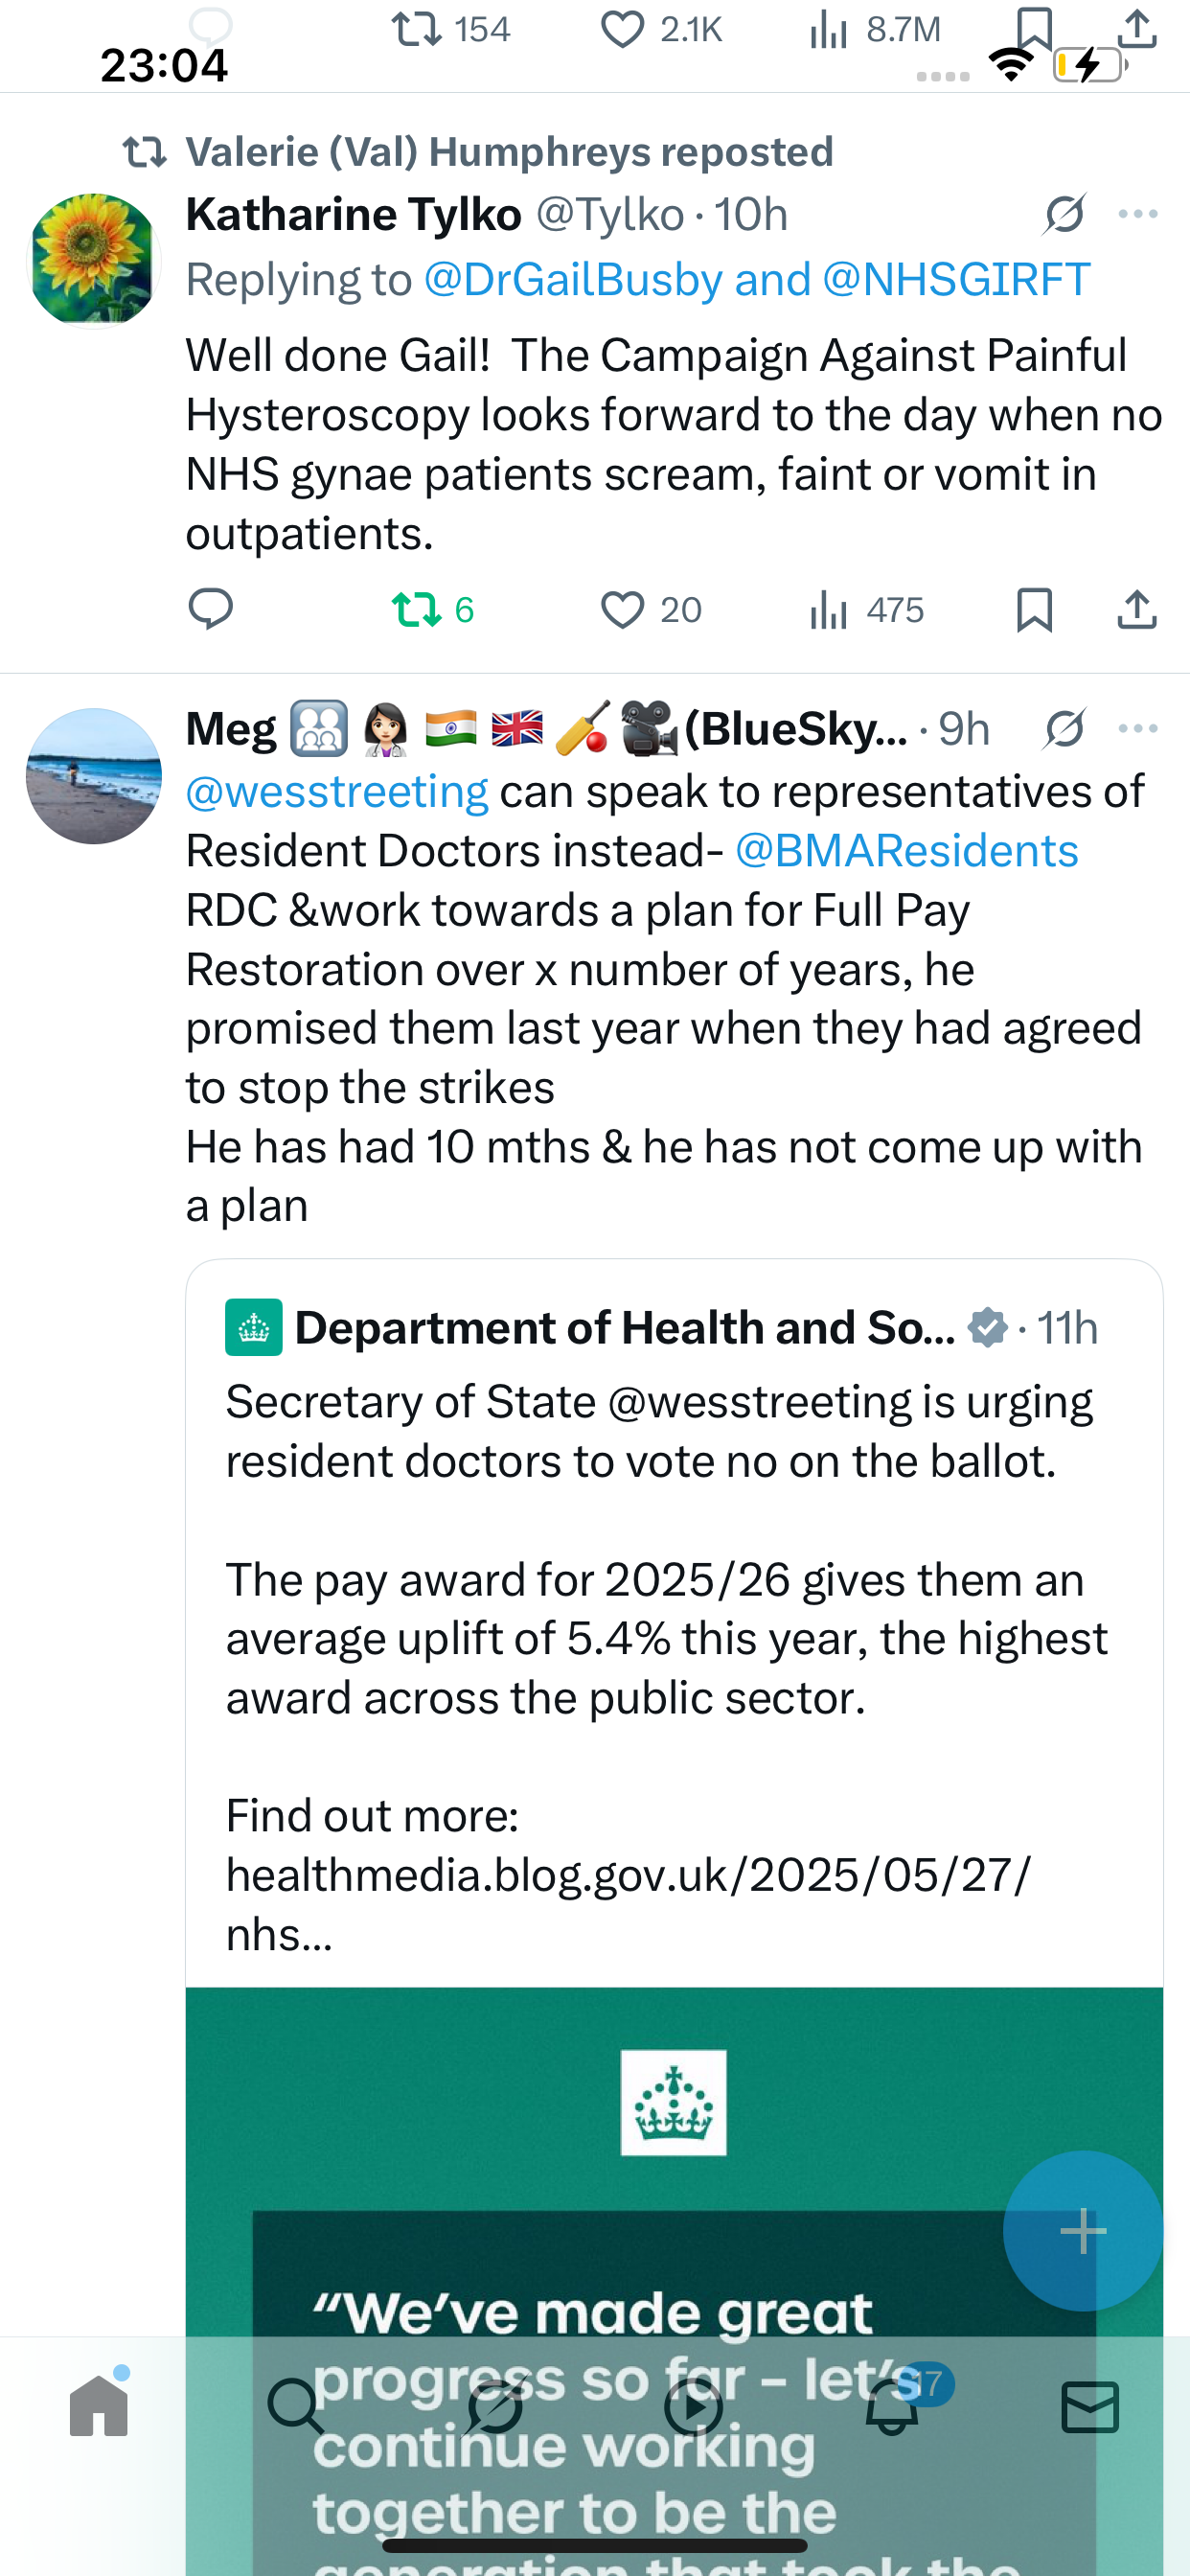Compose a new post with plus button
Viewport: 1190px width, 2576px height.
[1083, 2230]
